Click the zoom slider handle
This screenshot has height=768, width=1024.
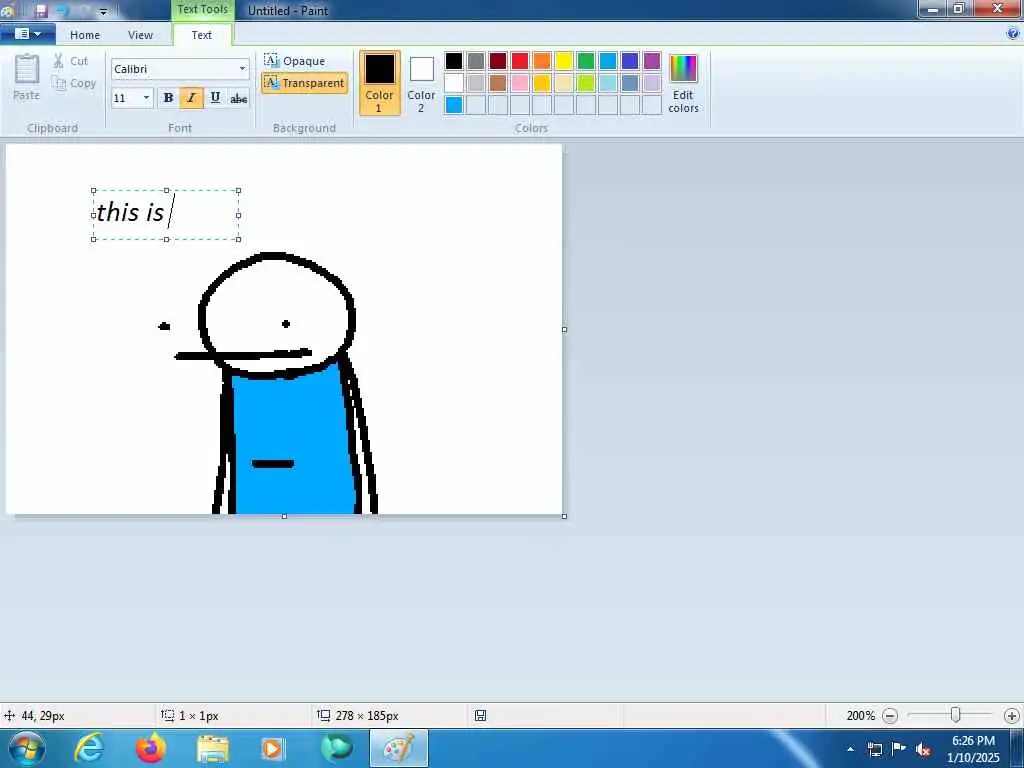click(x=955, y=715)
